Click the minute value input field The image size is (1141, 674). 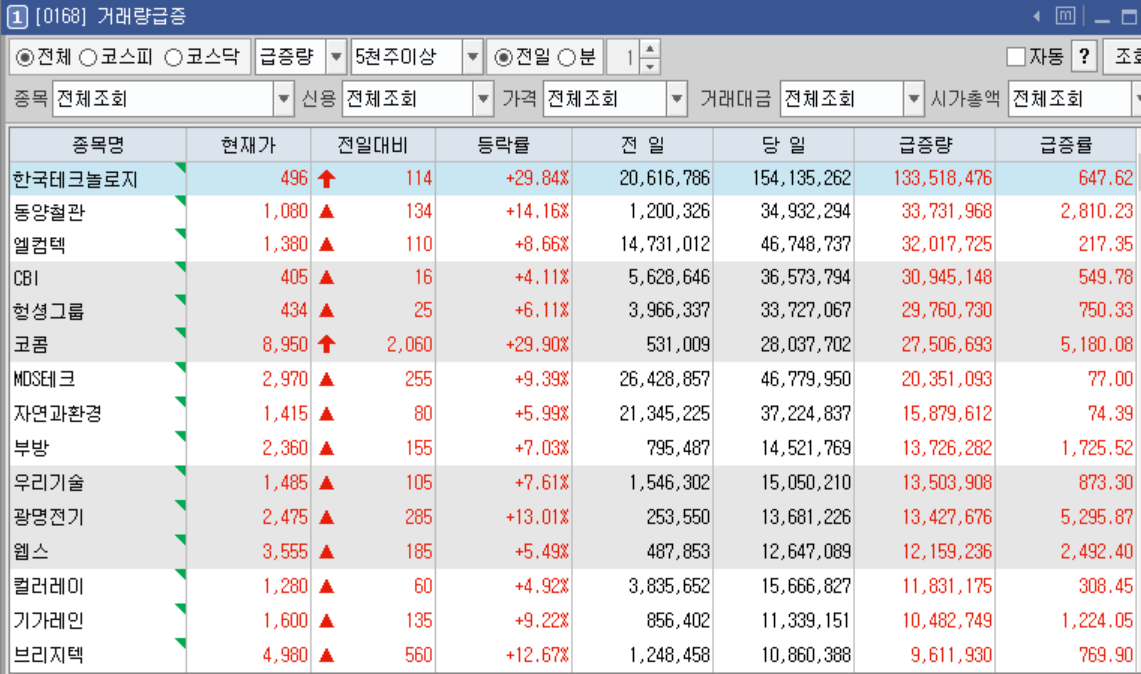[x=624, y=57]
